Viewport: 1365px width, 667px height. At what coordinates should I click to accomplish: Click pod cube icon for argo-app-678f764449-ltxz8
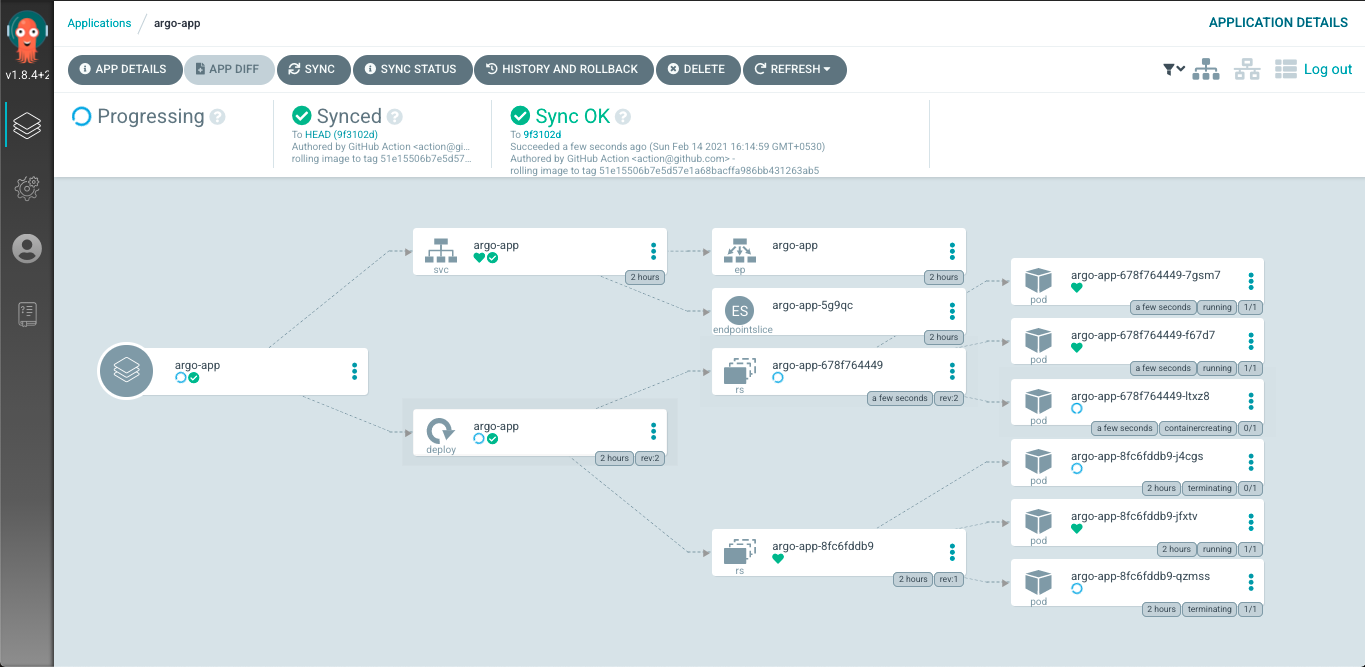[x=1039, y=402]
